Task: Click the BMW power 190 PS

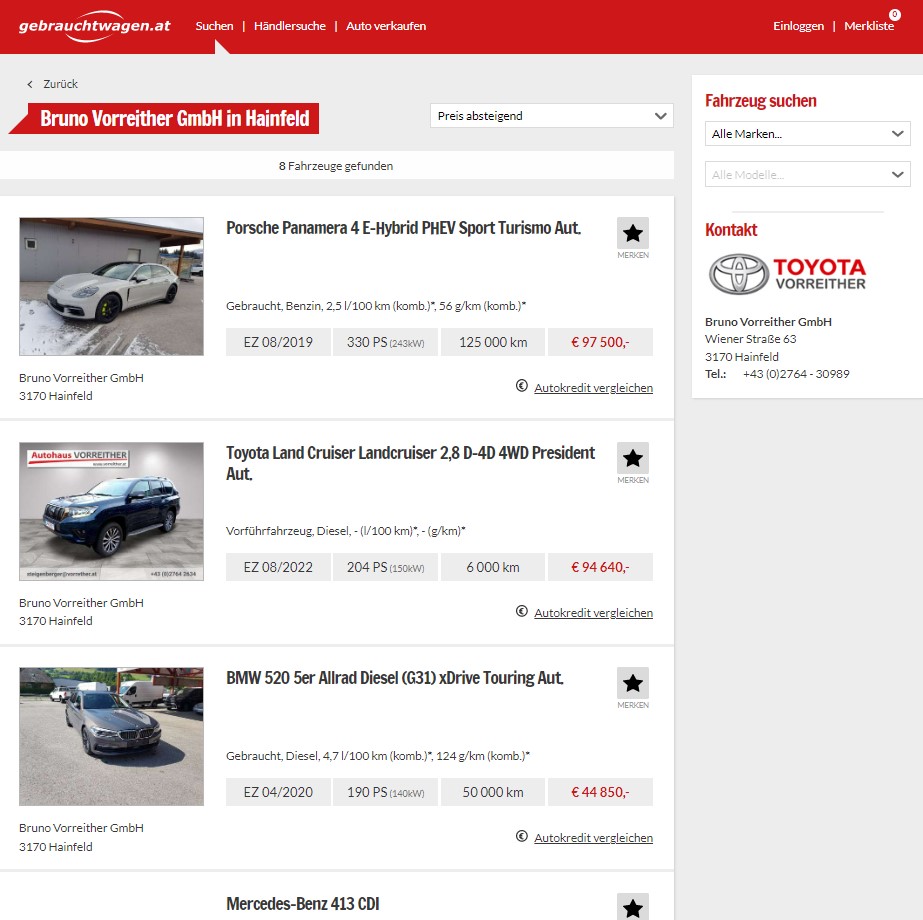Action: (385, 792)
